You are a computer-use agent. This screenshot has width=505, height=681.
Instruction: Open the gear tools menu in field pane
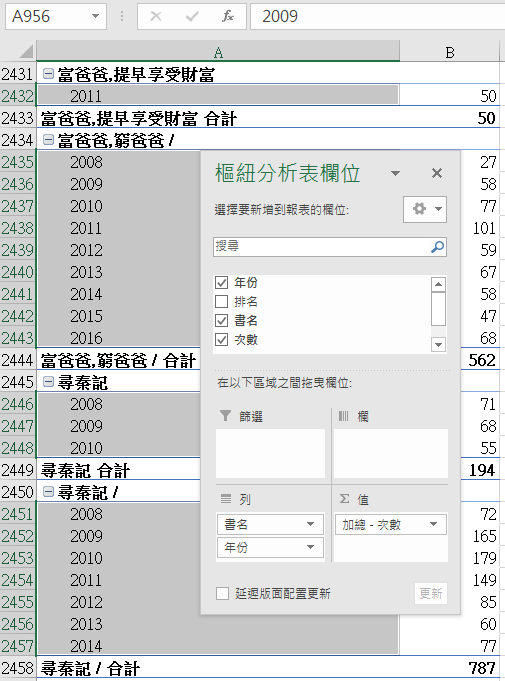click(425, 209)
